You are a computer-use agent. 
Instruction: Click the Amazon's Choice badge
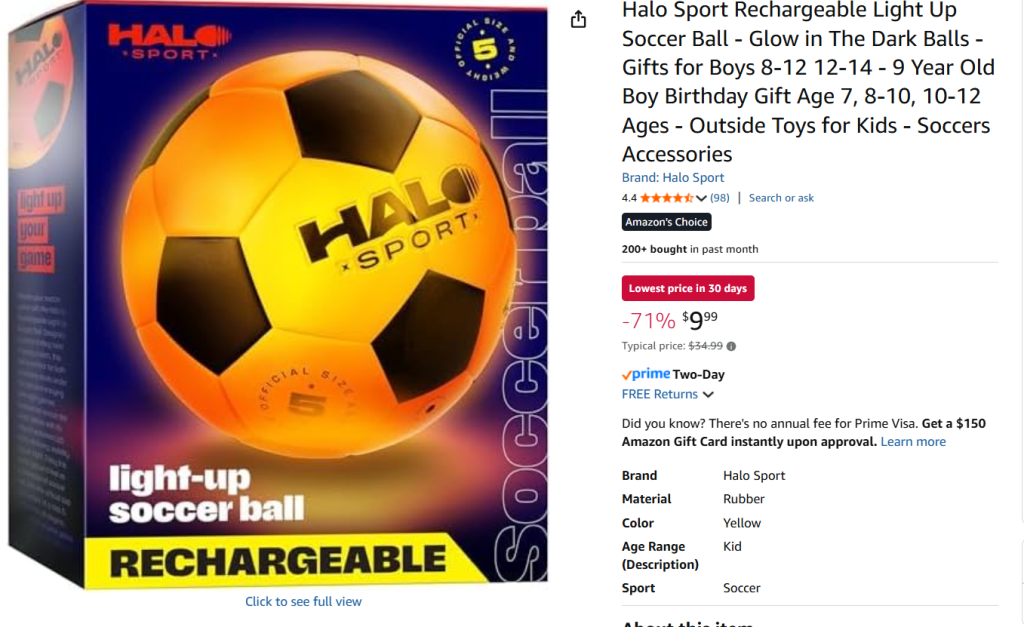coord(666,222)
